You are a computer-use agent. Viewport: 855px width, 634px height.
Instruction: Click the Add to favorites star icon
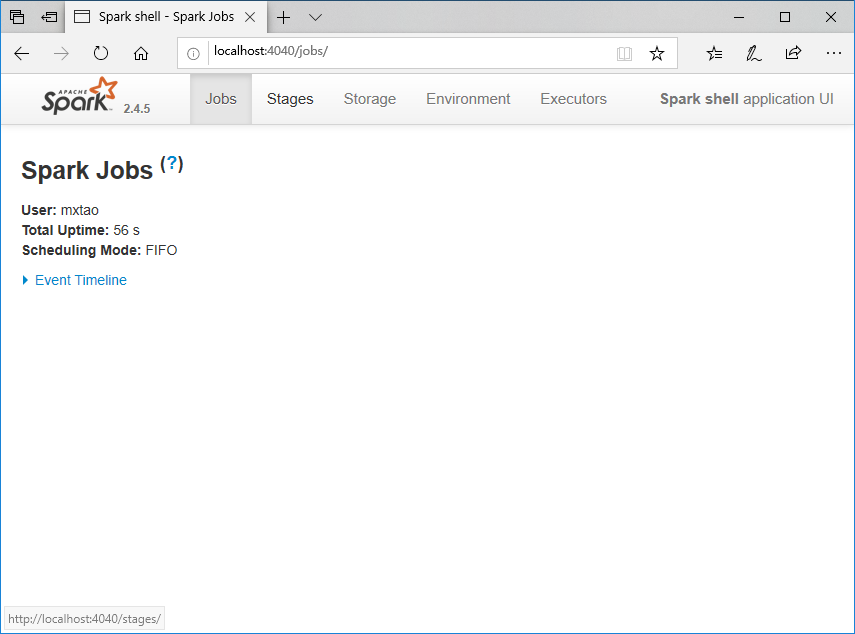coord(657,53)
